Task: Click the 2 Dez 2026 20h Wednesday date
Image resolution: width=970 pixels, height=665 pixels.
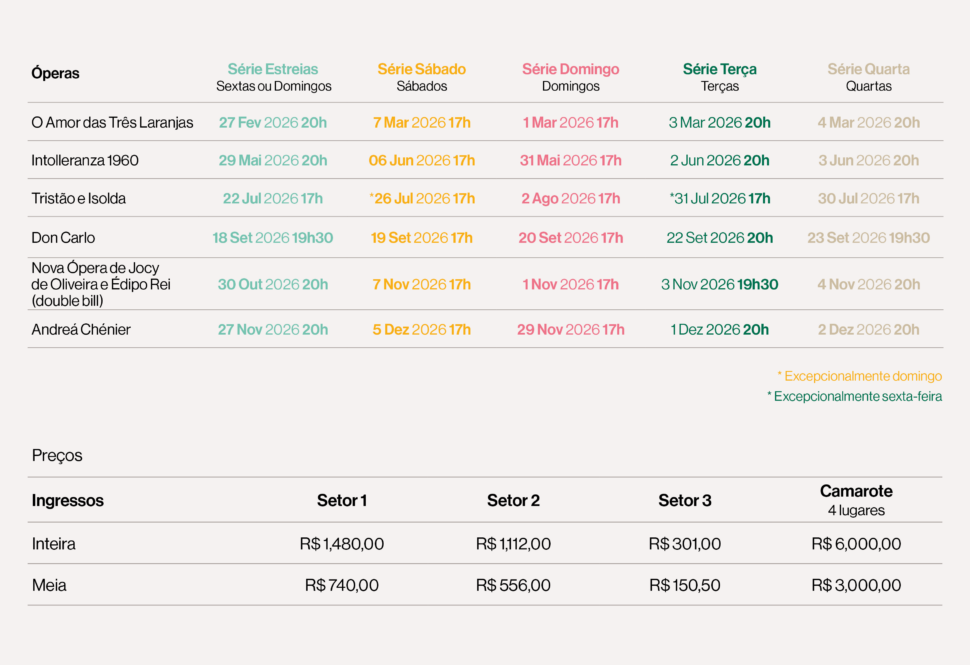Action: [x=868, y=329]
